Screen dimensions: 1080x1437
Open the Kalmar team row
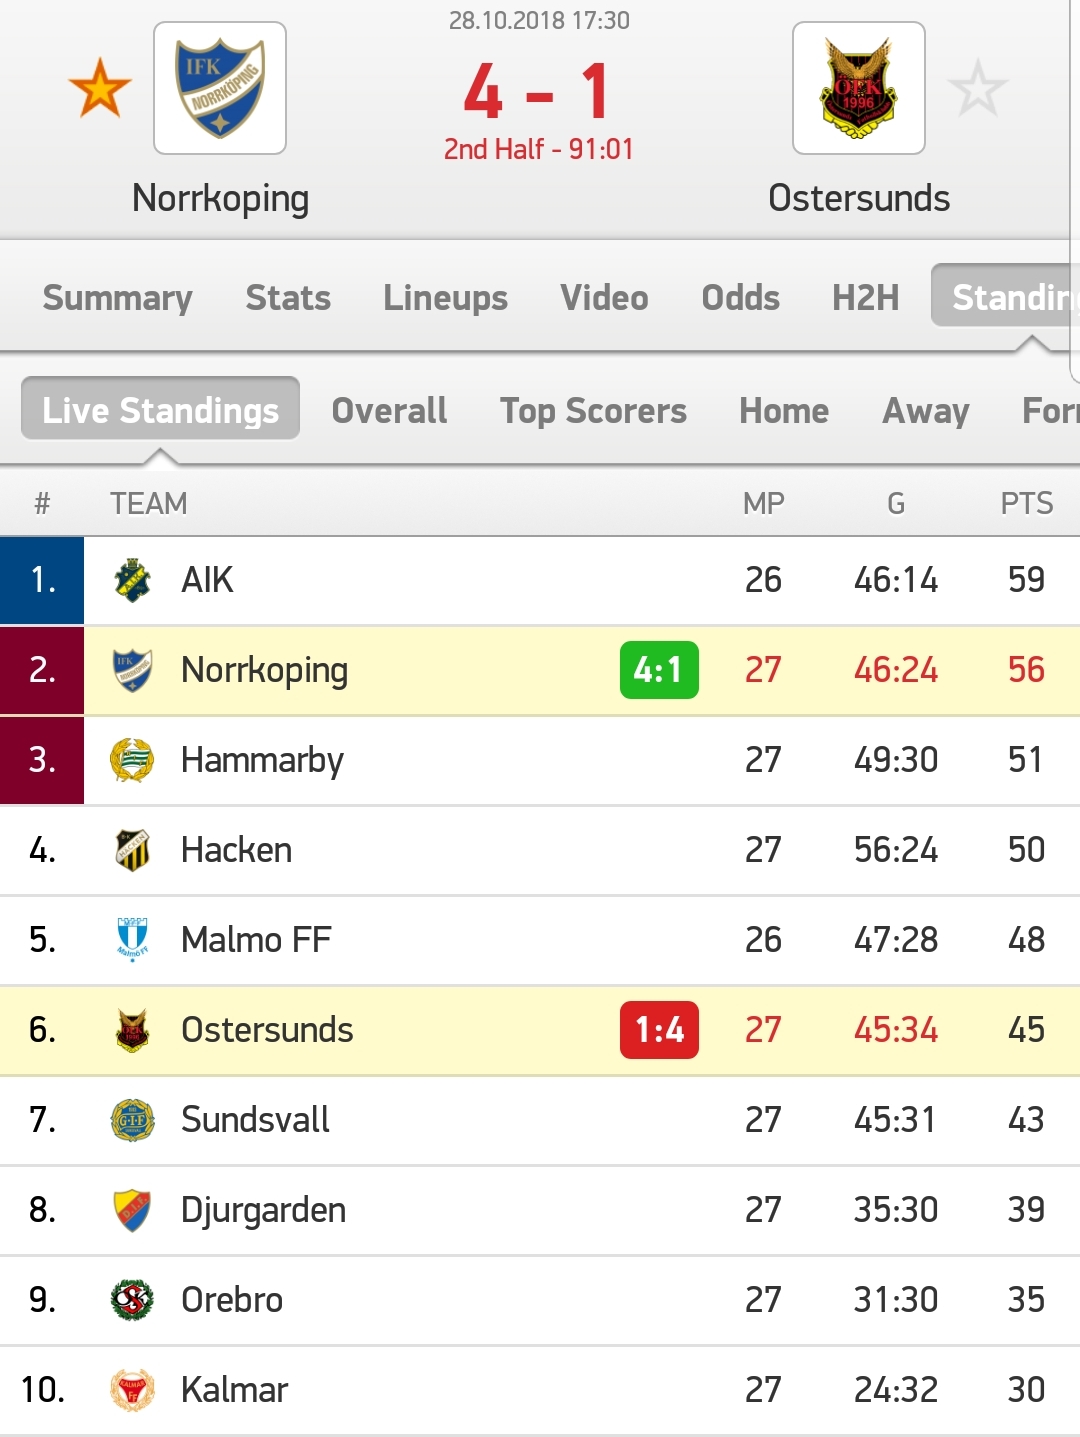(540, 1390)
